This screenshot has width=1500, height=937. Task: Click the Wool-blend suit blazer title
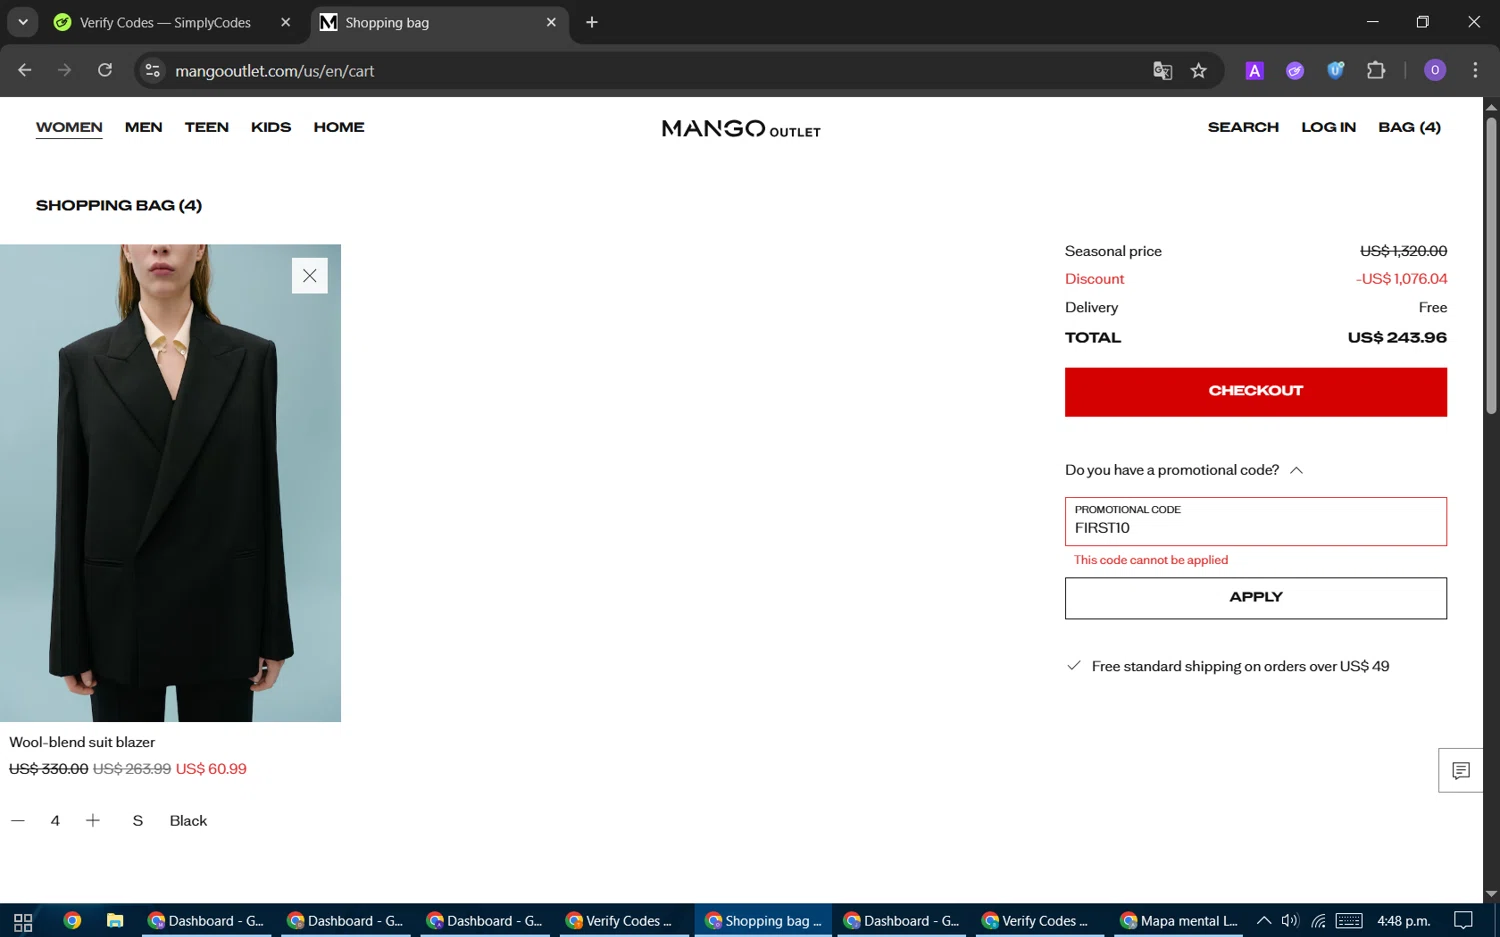click(82, 742)
